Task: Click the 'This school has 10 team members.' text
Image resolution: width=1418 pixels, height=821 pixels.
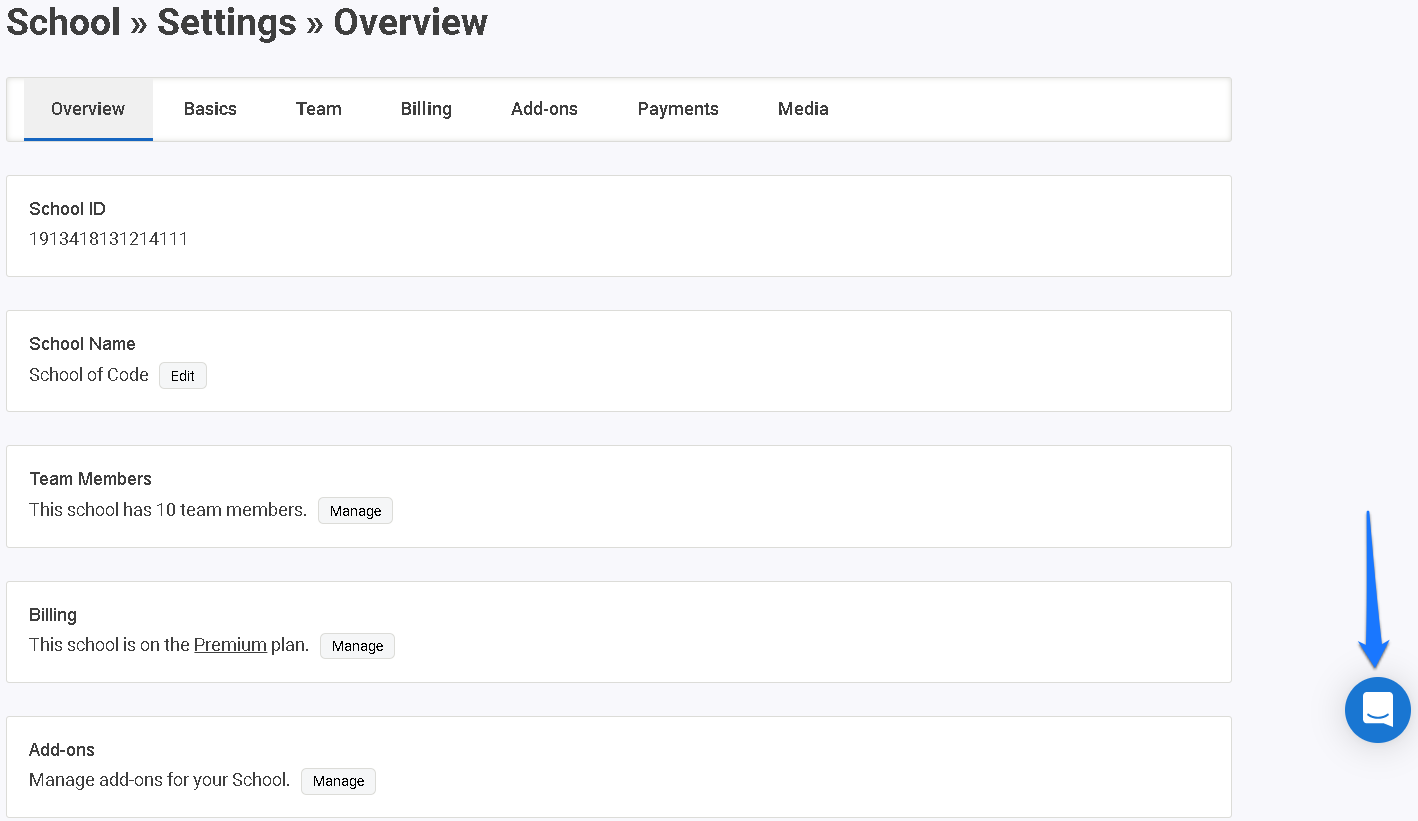Action: click(168, 510)
